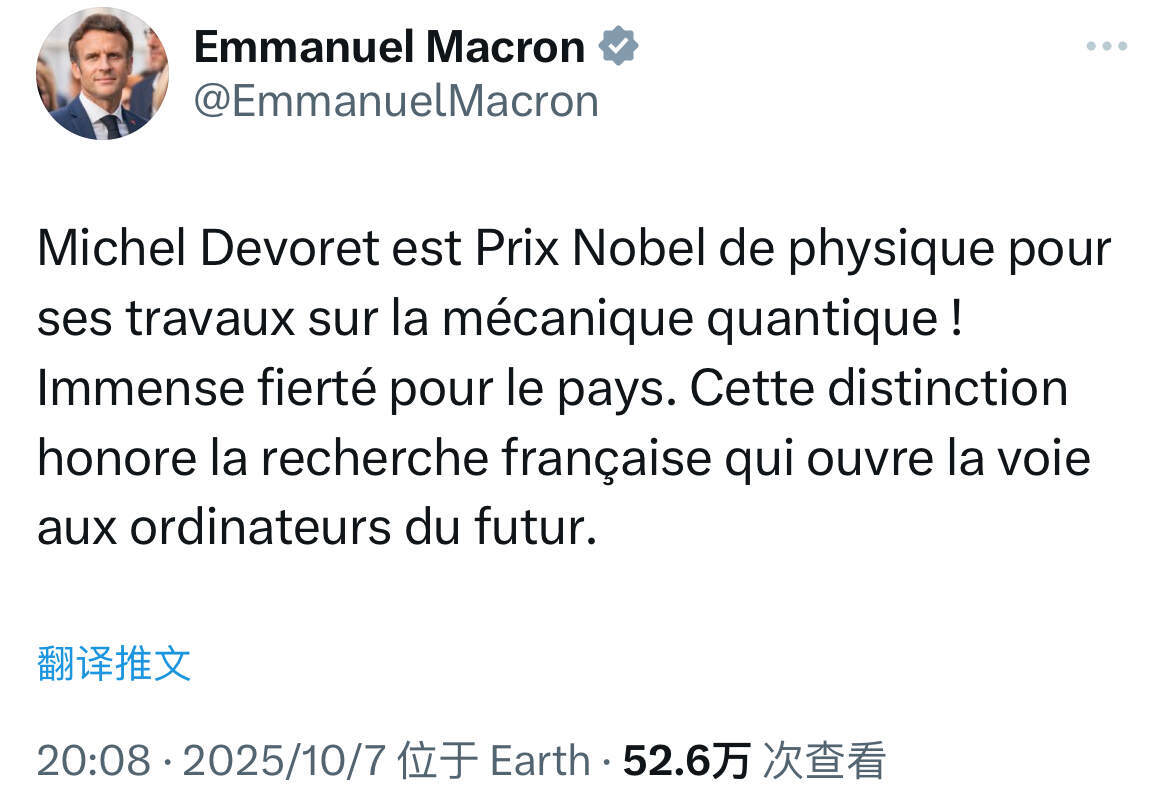Click the 52.6万 view count
The width and height of the screenshot is (1170, 806).
click(686, 762)
